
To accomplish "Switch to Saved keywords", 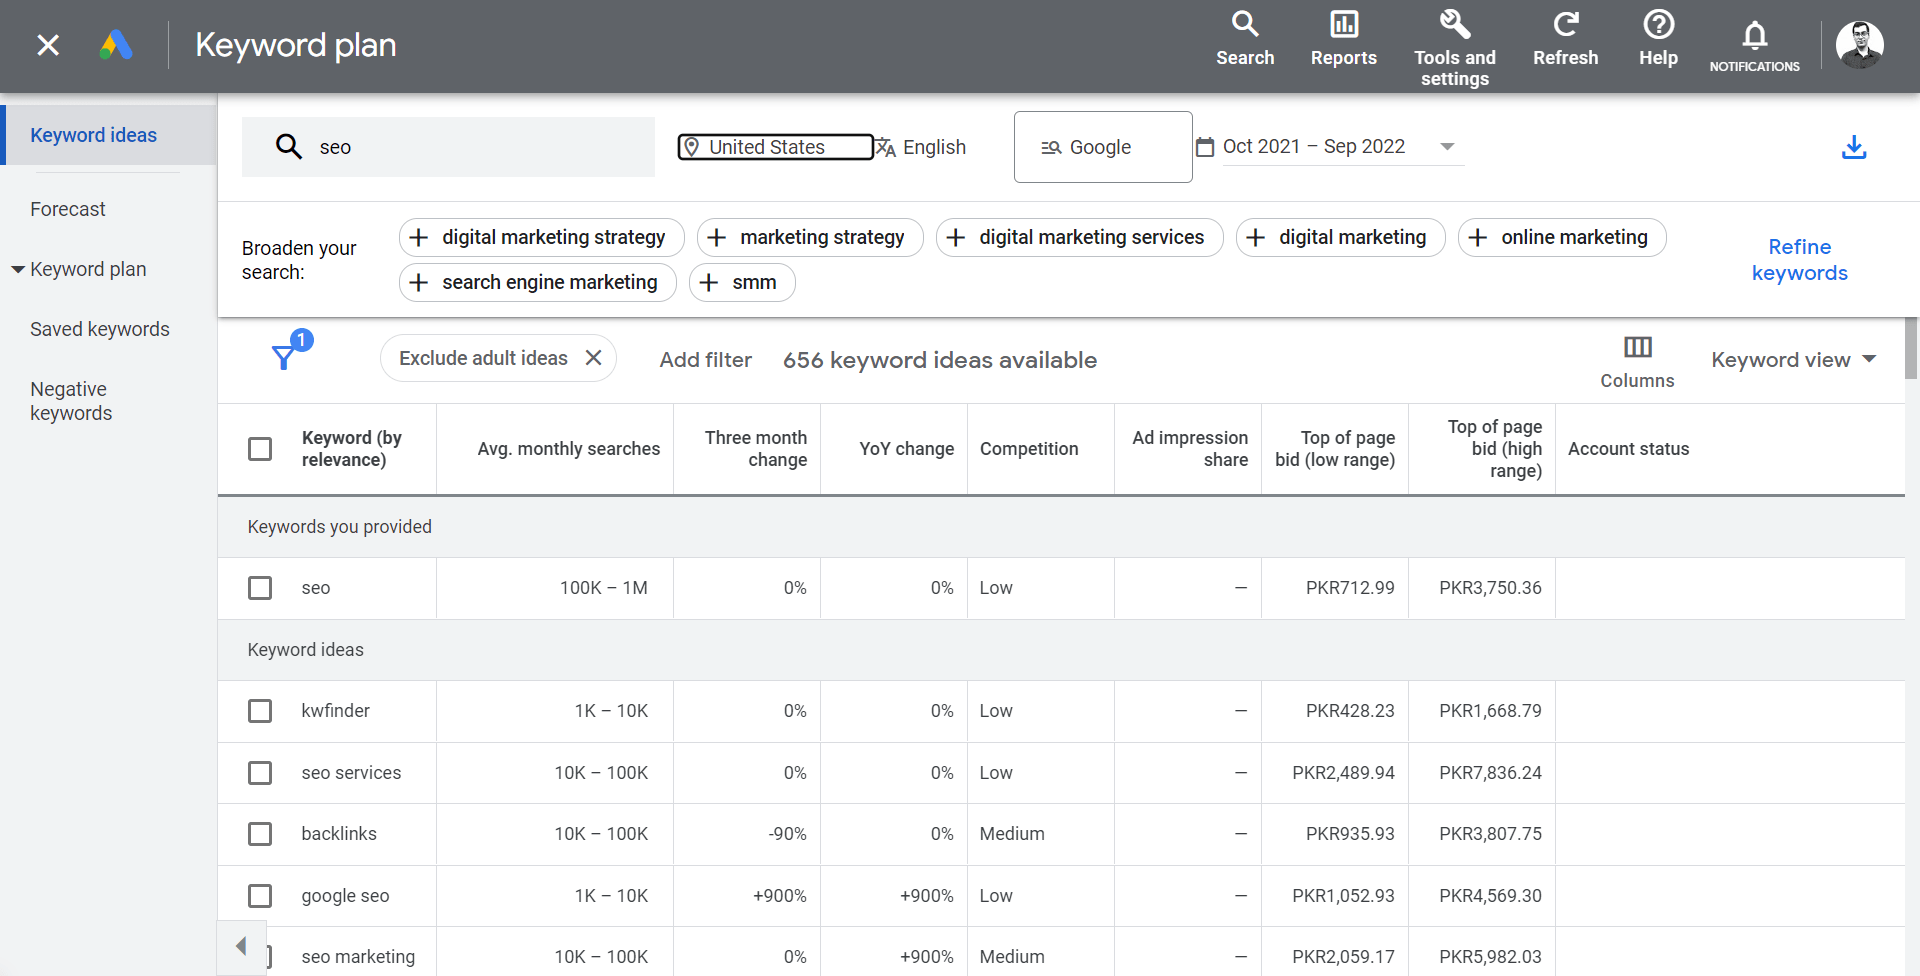I will tap(100, 329).
